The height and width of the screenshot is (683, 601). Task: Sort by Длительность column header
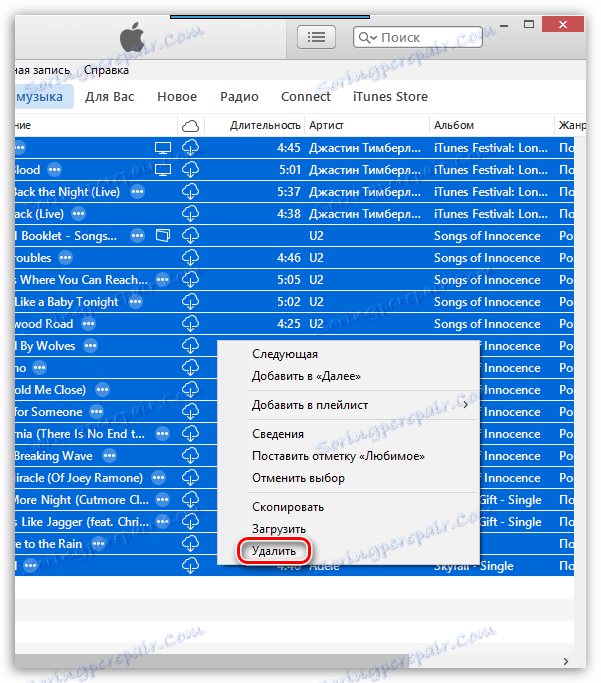click(x=265, y=125)
